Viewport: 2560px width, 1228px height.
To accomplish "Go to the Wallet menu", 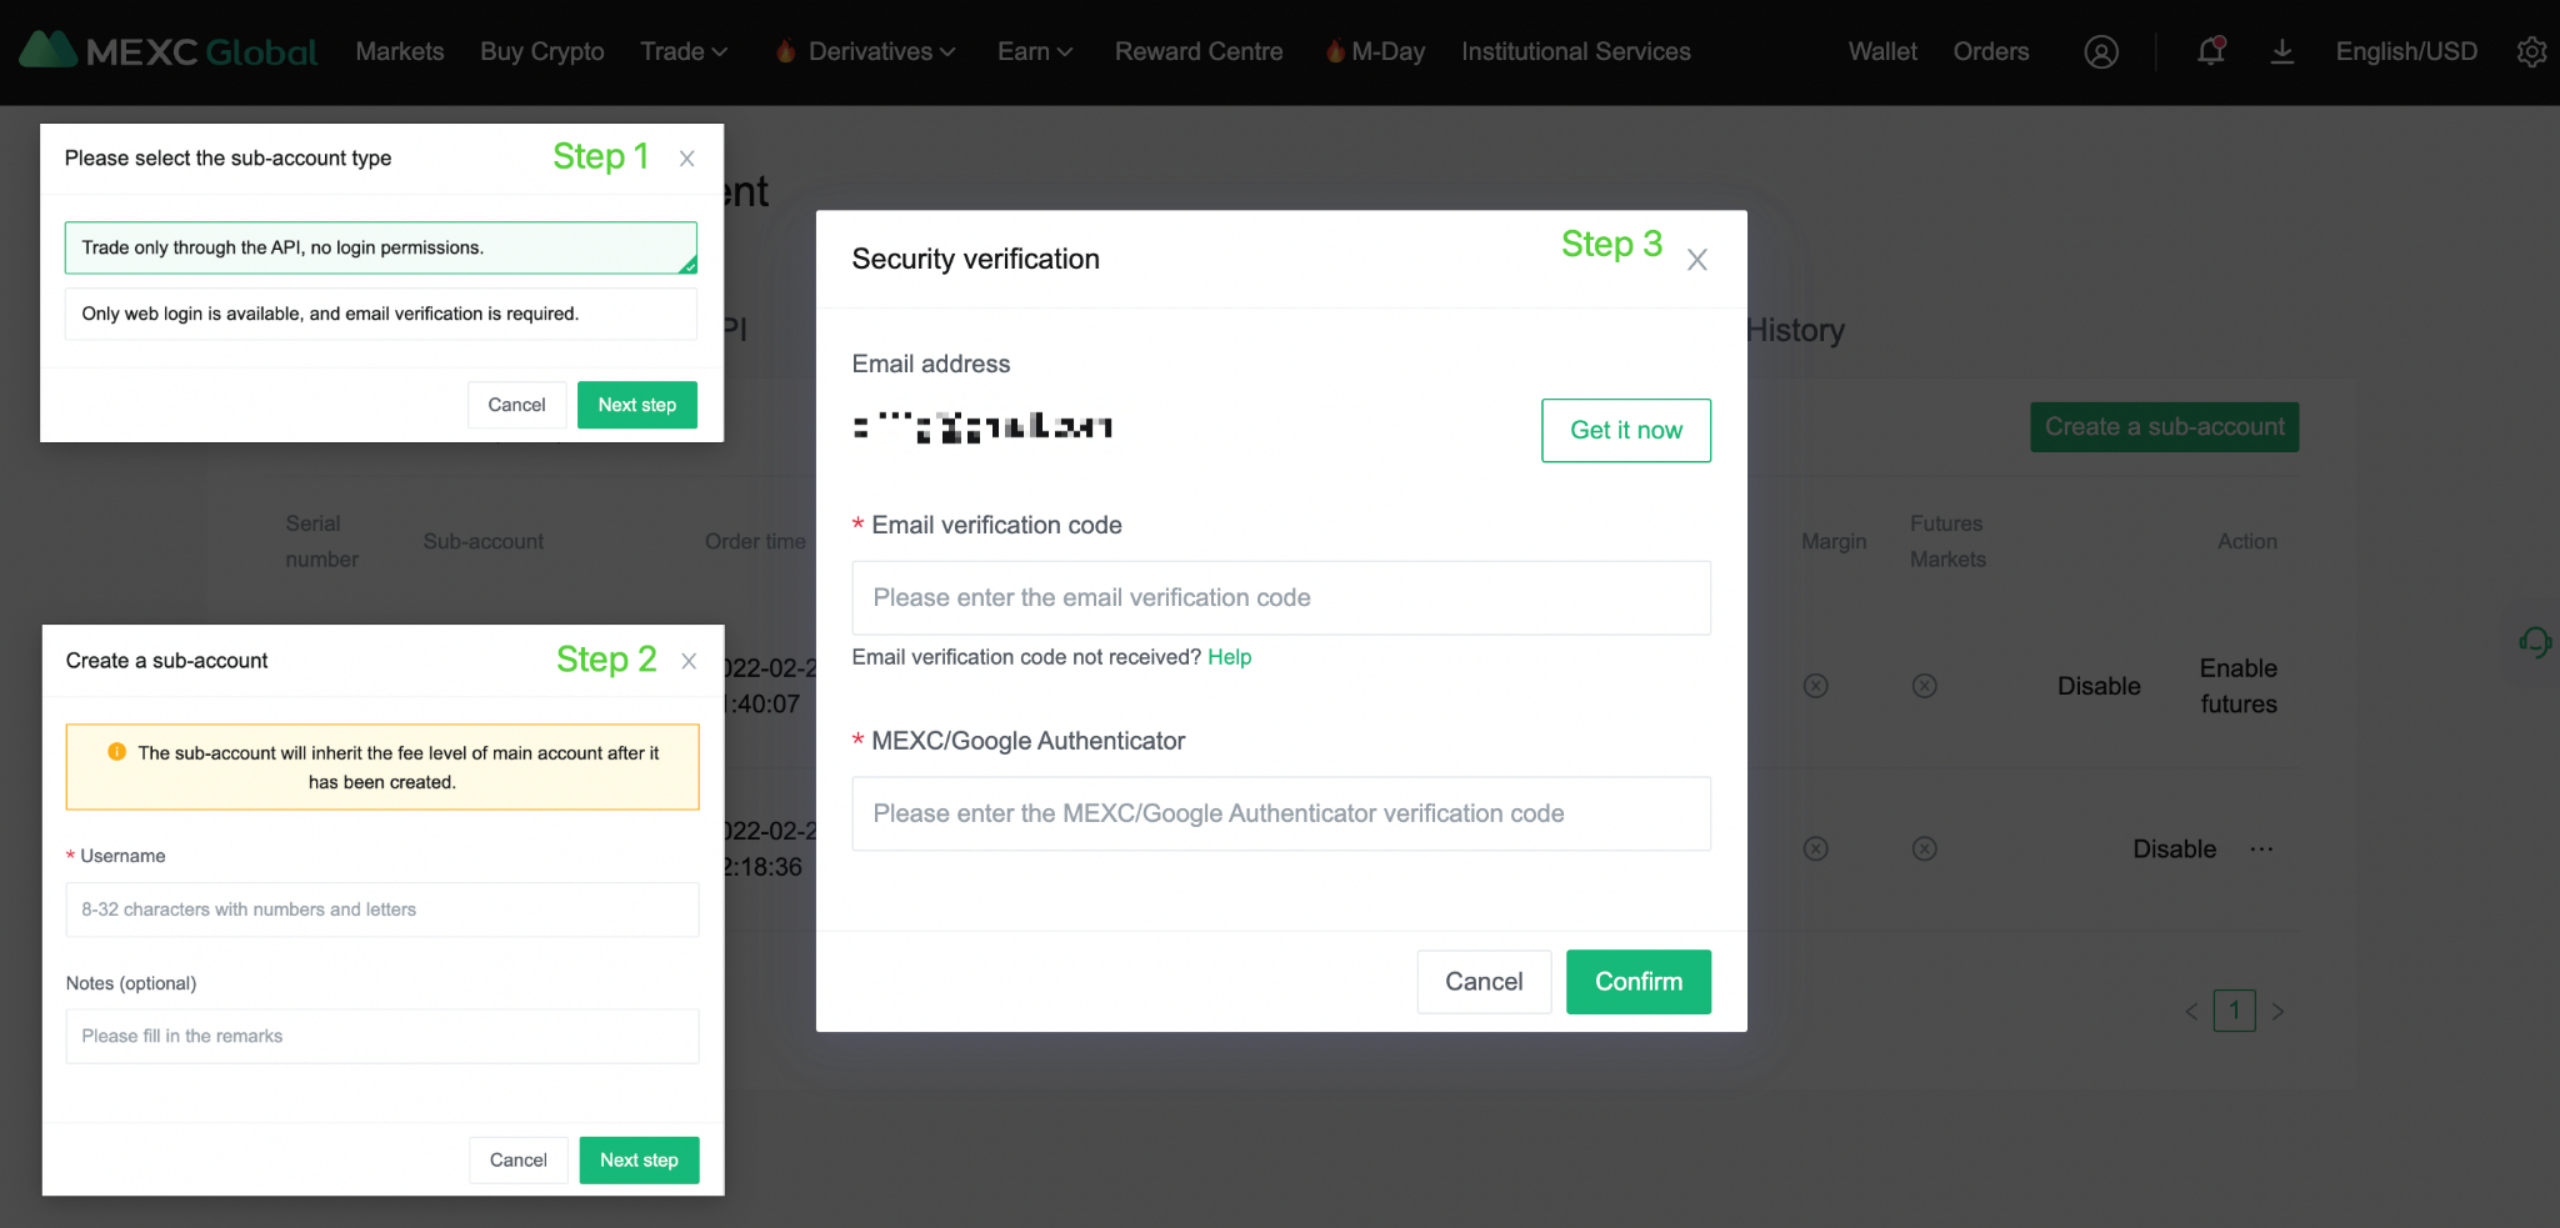I will pyautogui.click(x=1882, y=52).
